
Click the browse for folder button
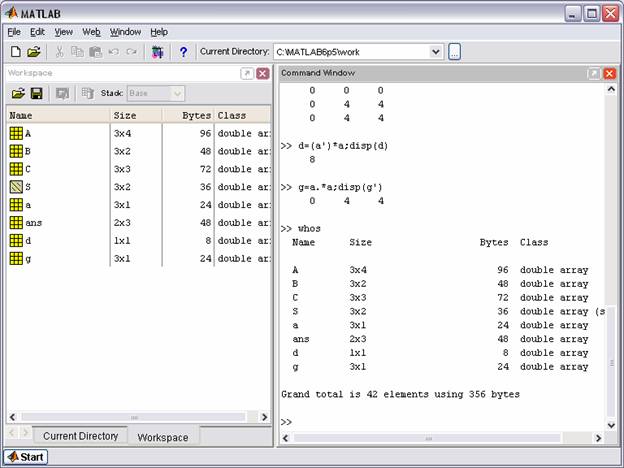(x=454, y=52)
